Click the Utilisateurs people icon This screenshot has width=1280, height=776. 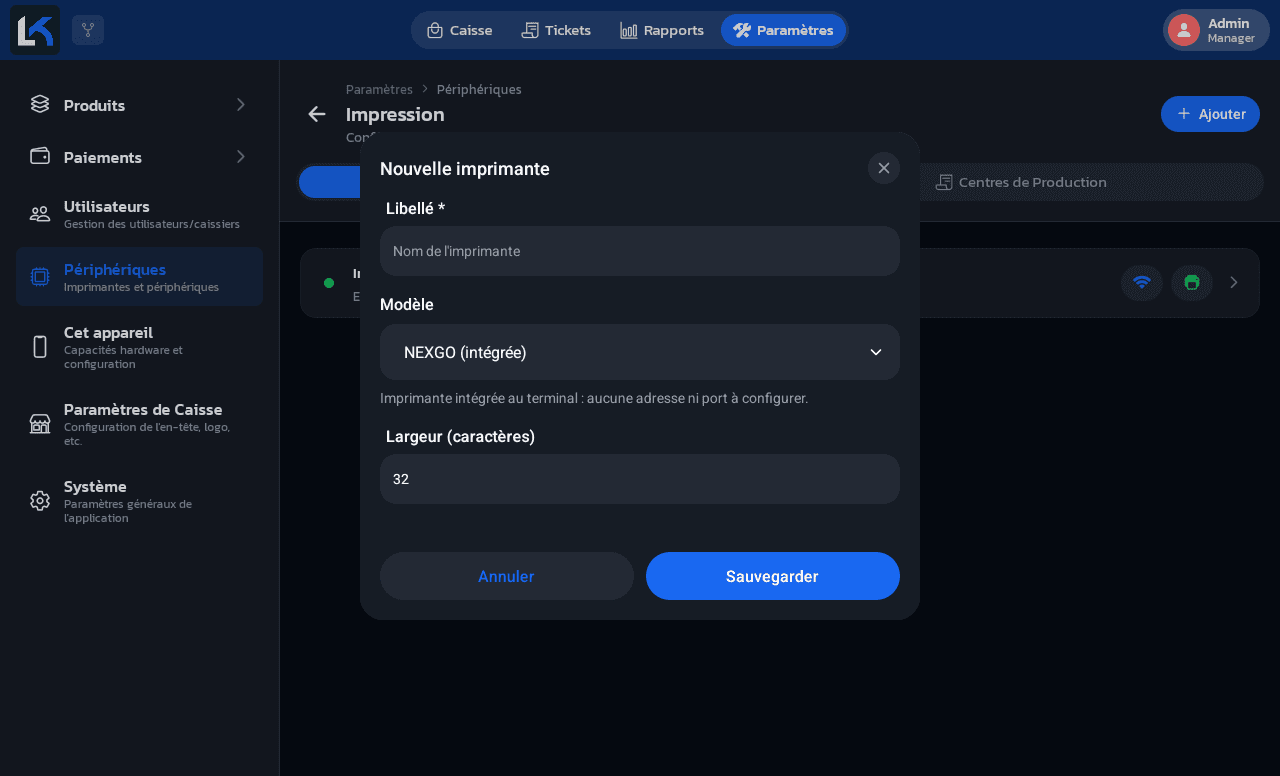(40, 214)
